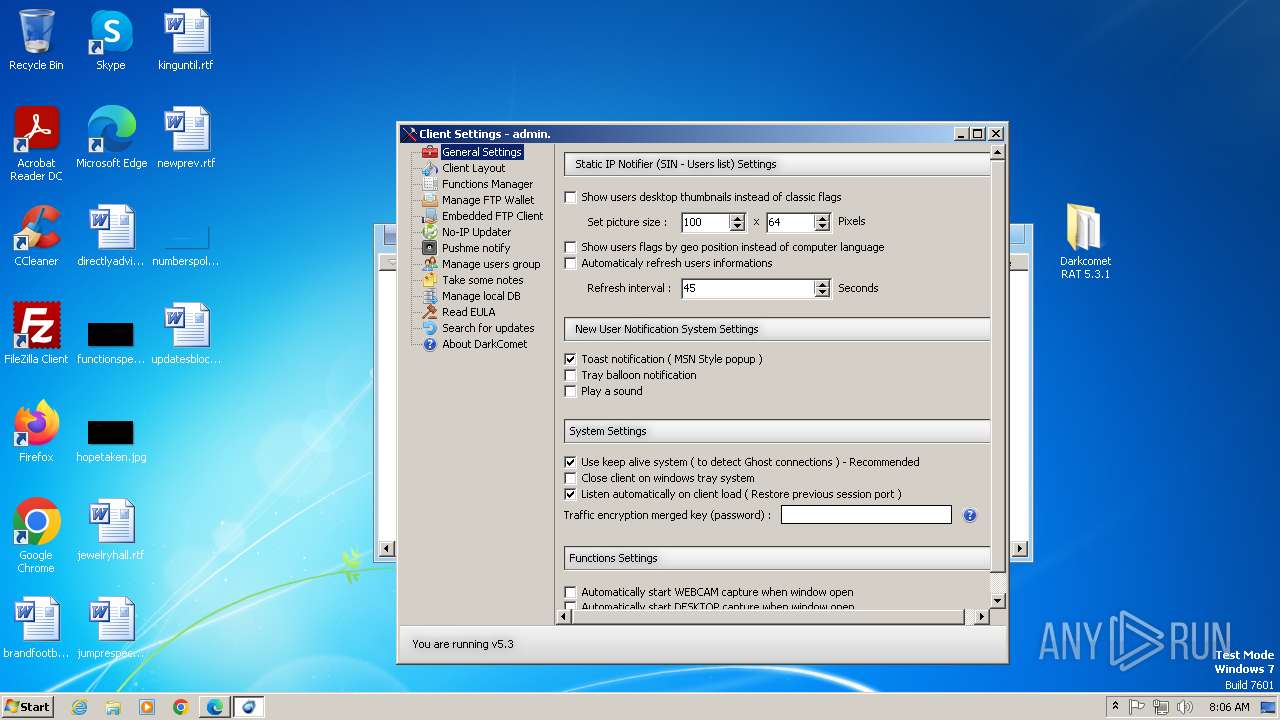The image size is (1280, 720).
Task: Open Functions Manager icon
Action: point(430,184)
